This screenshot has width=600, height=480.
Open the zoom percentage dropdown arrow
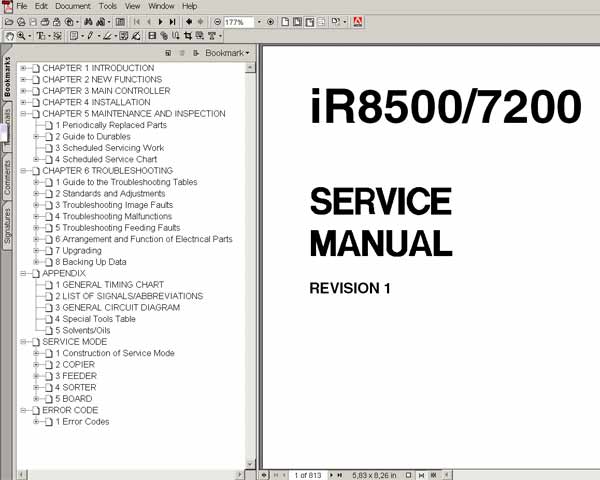point(259,22)
